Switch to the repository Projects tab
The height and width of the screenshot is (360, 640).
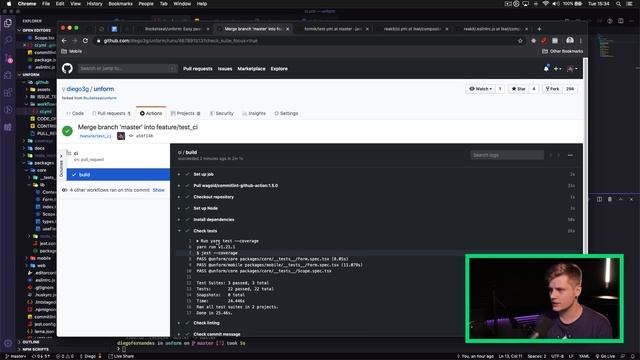(x=186, y=113)
